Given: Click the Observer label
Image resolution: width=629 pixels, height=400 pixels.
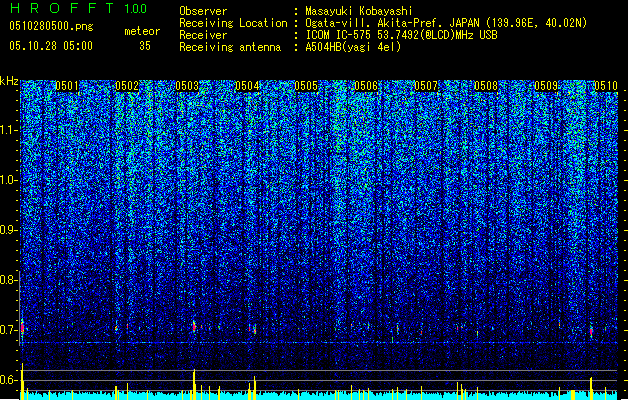Looking at the screenshot, I should 203,11.
